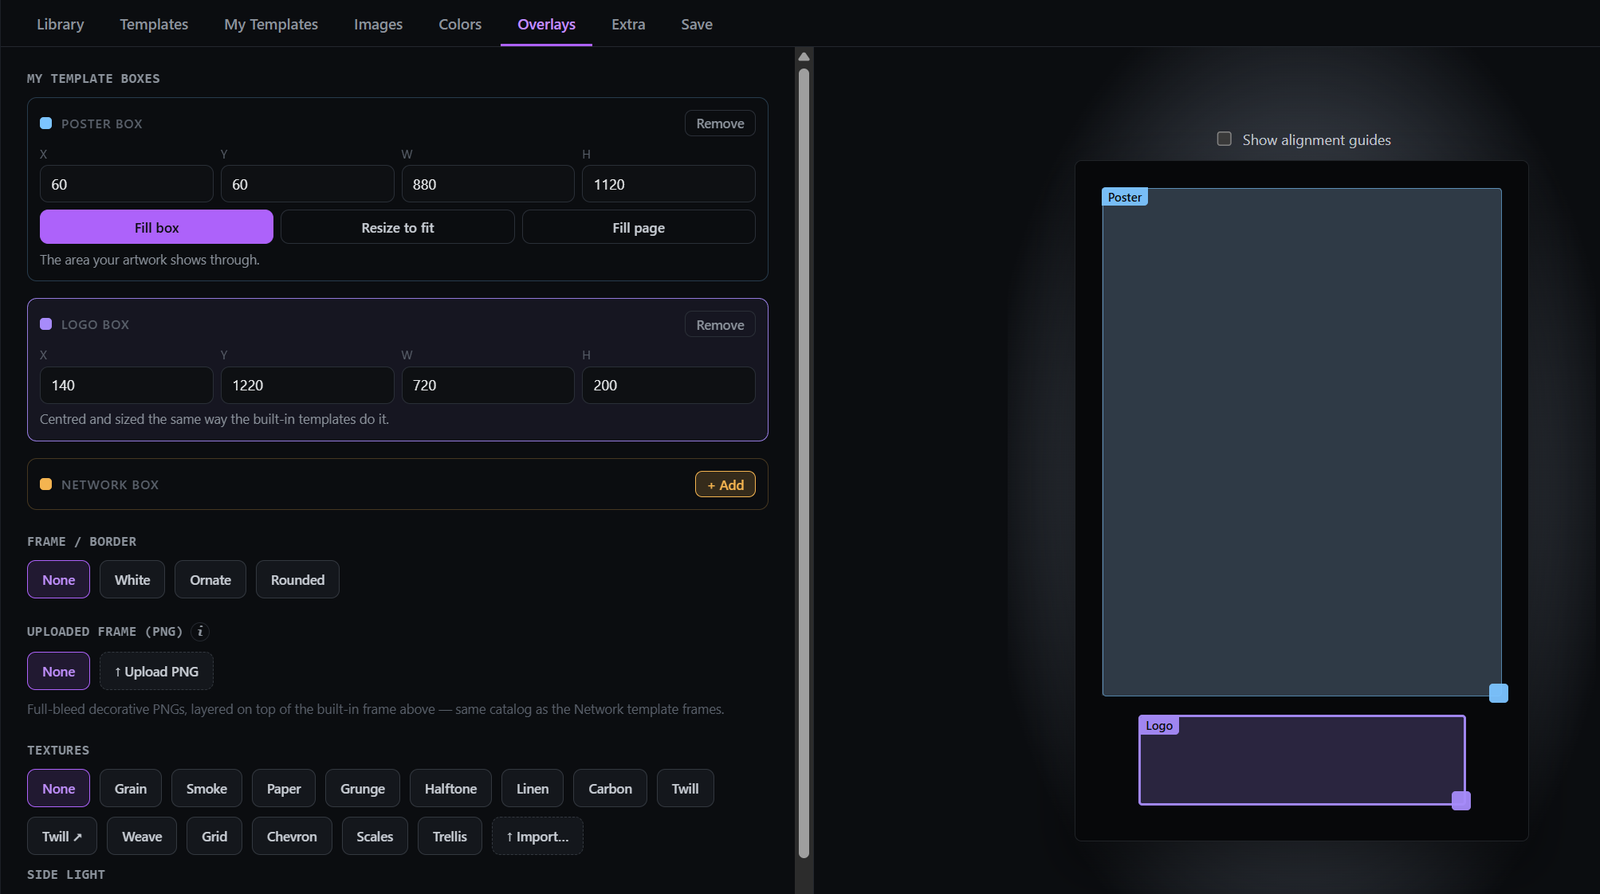
Task: Switch to the Colors tab
Action: point(460,24)
